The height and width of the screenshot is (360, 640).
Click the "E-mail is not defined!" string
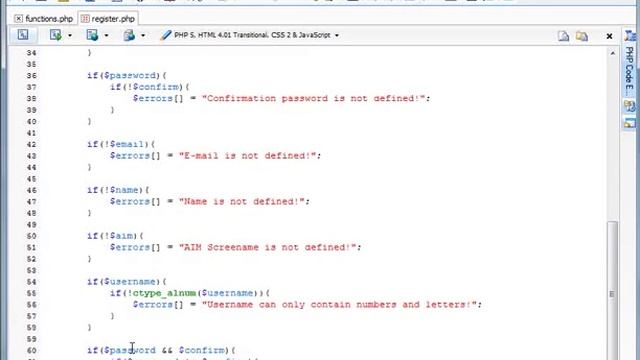coord(248,156)
